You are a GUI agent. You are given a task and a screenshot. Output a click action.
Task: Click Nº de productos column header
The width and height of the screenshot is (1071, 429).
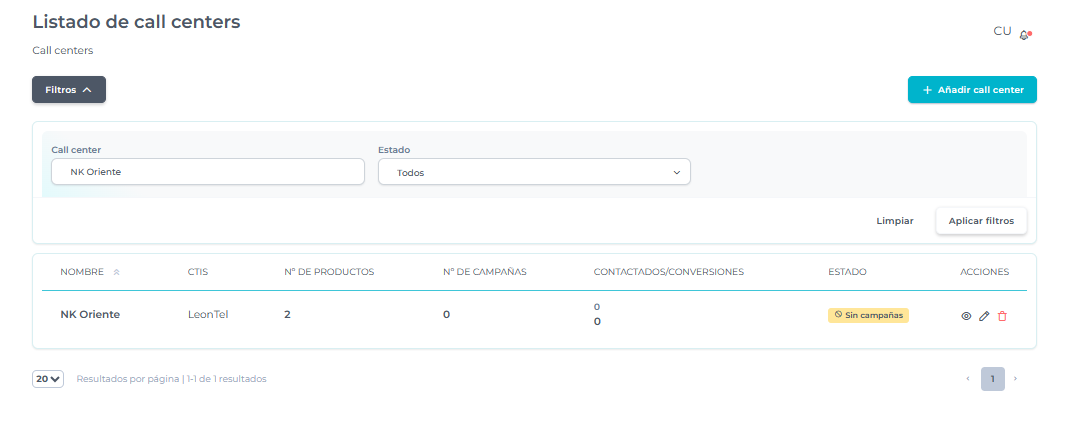[329, 272]
